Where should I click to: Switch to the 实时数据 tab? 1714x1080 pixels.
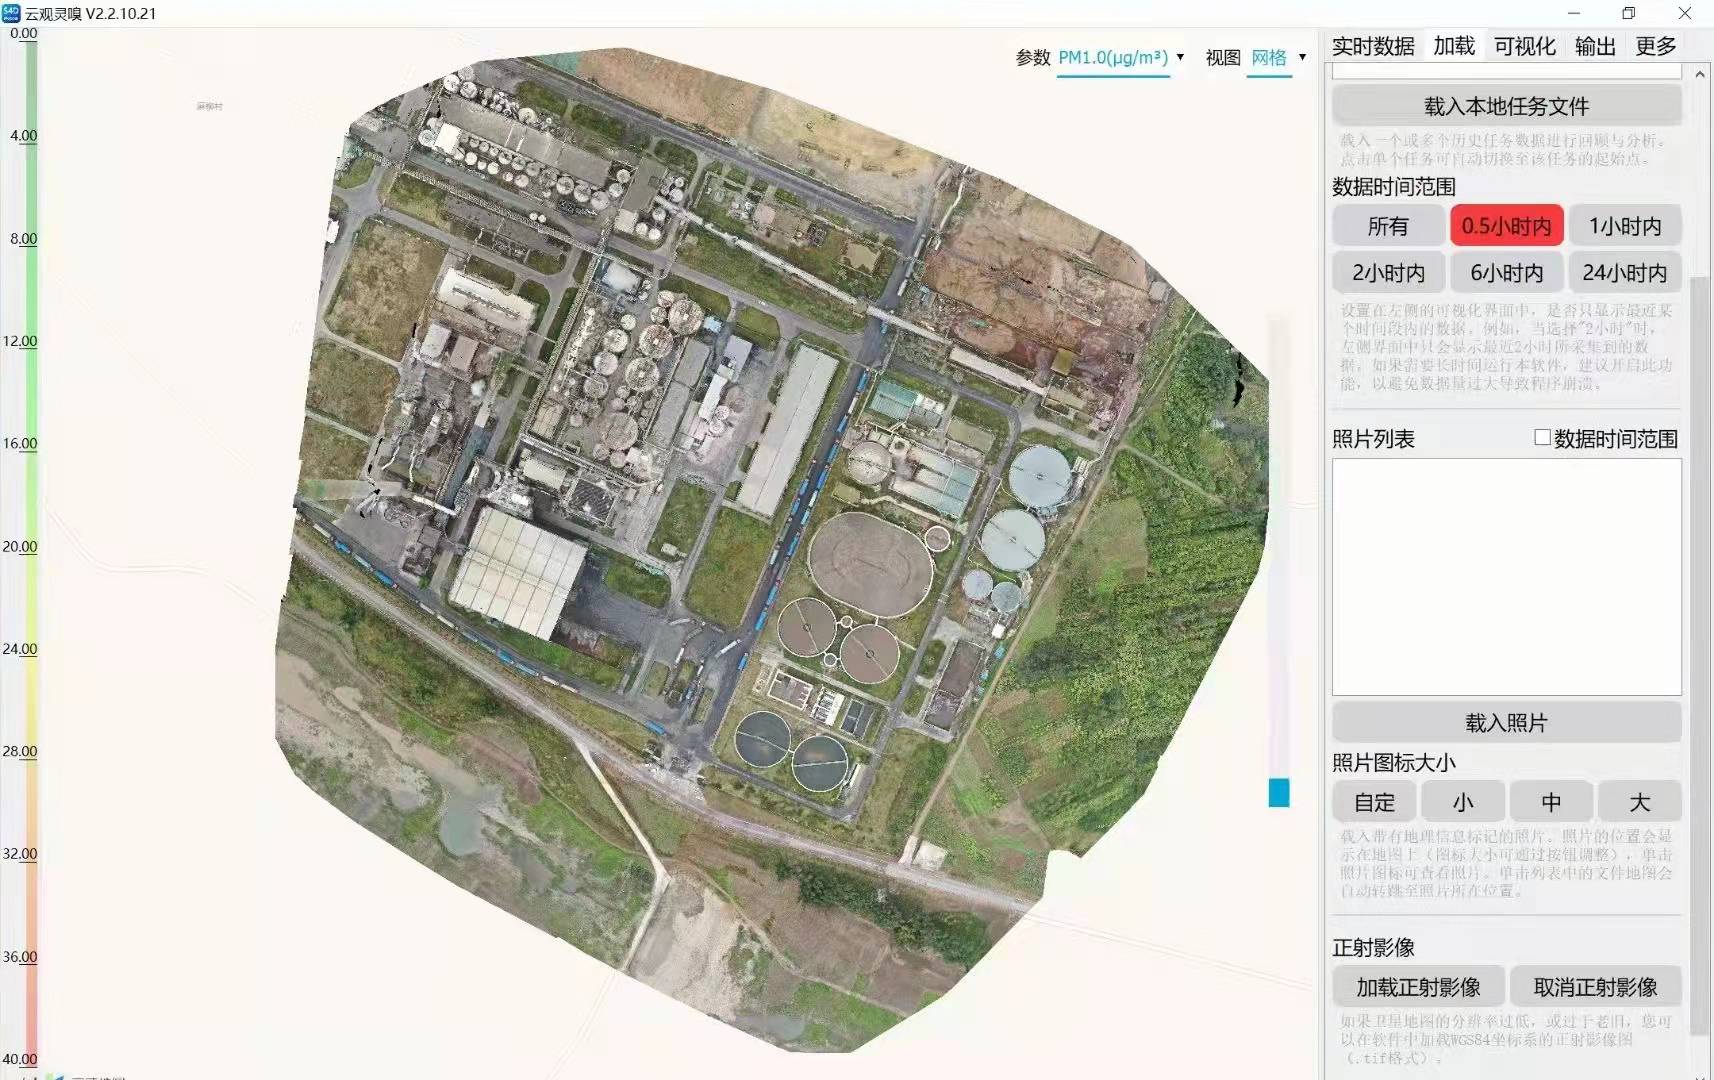coord(1373,46)
